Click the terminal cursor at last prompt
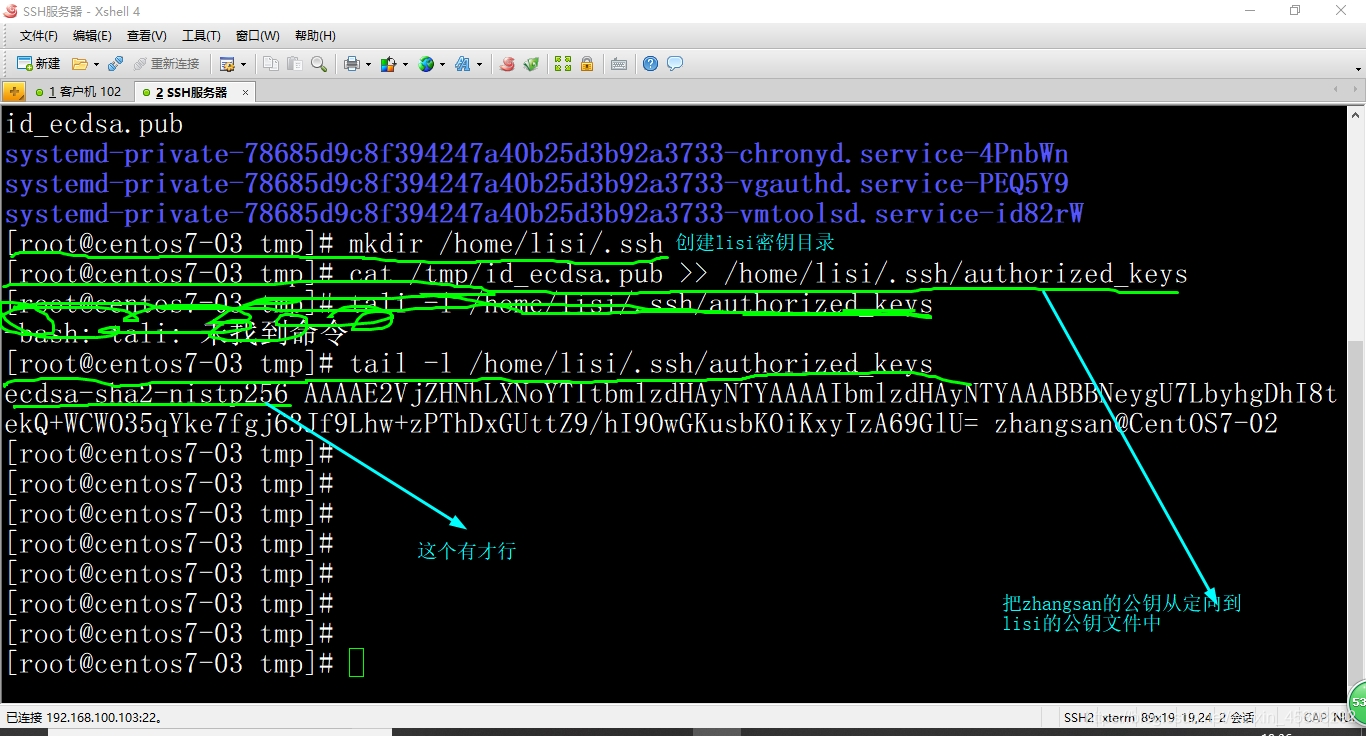This screenshot has height=736, width=1366. (x=356, y=663)
